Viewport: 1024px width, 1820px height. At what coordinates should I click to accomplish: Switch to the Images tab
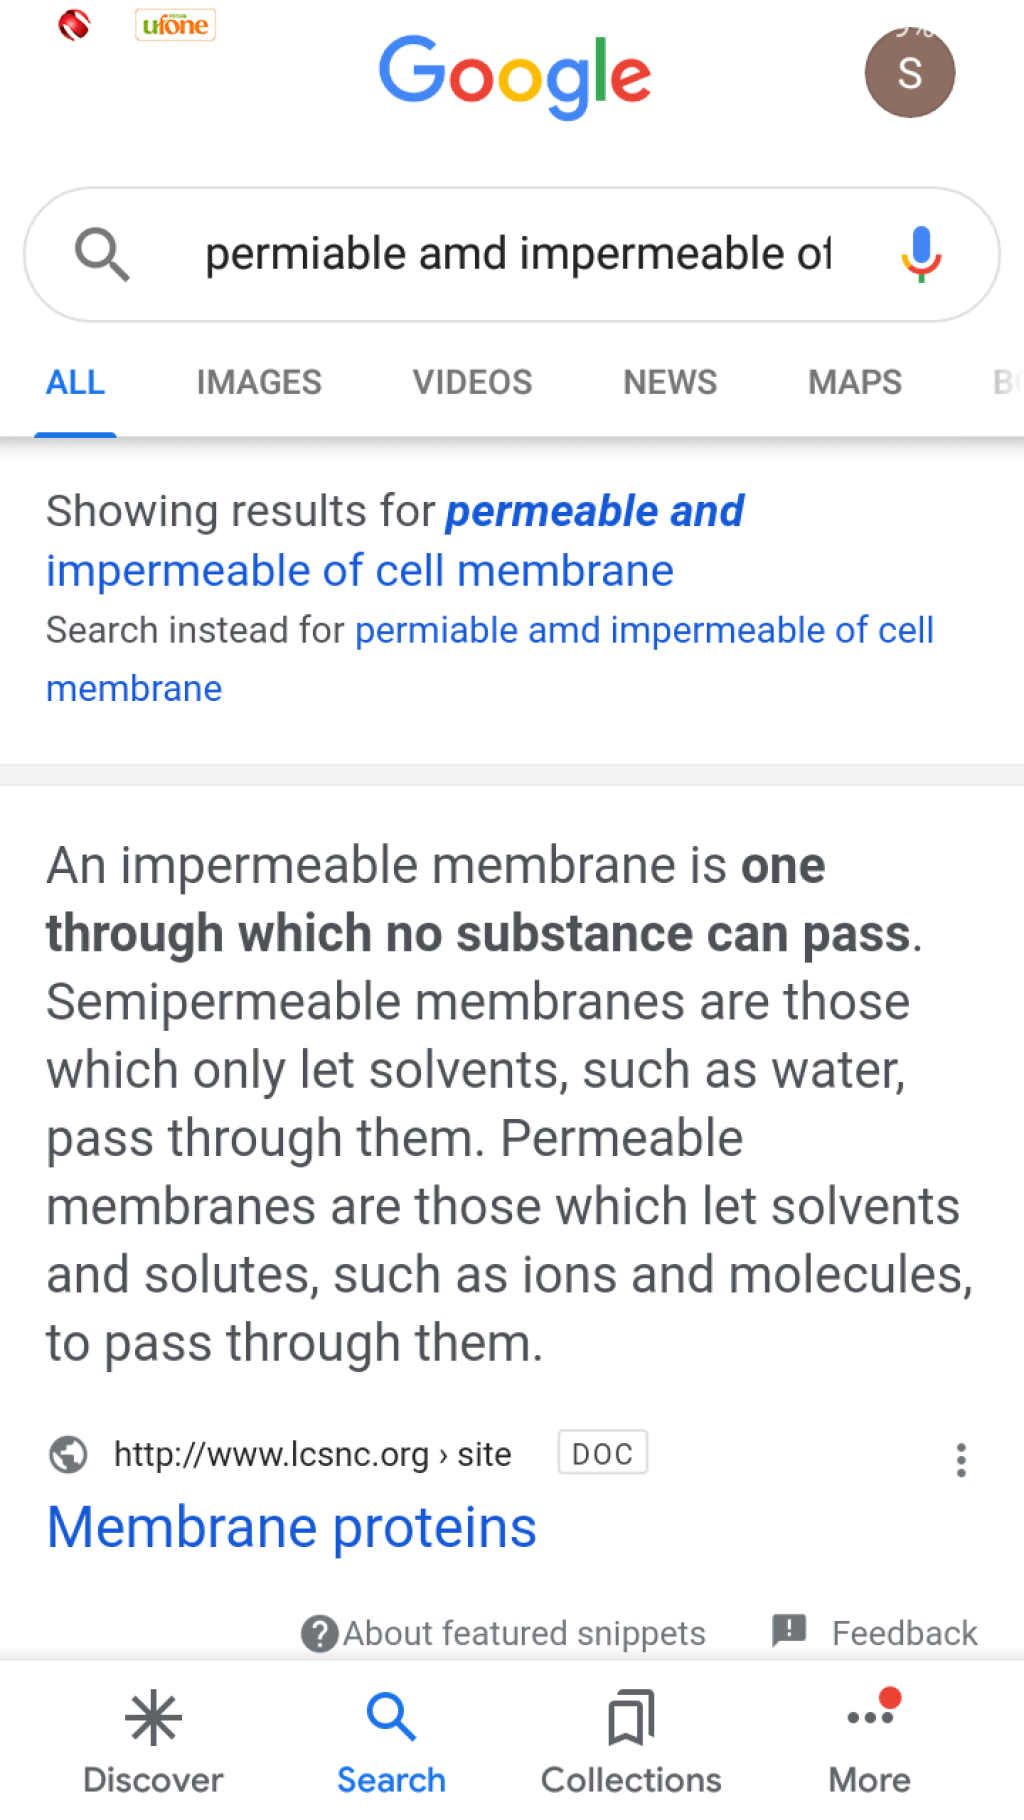coord(259,382)
